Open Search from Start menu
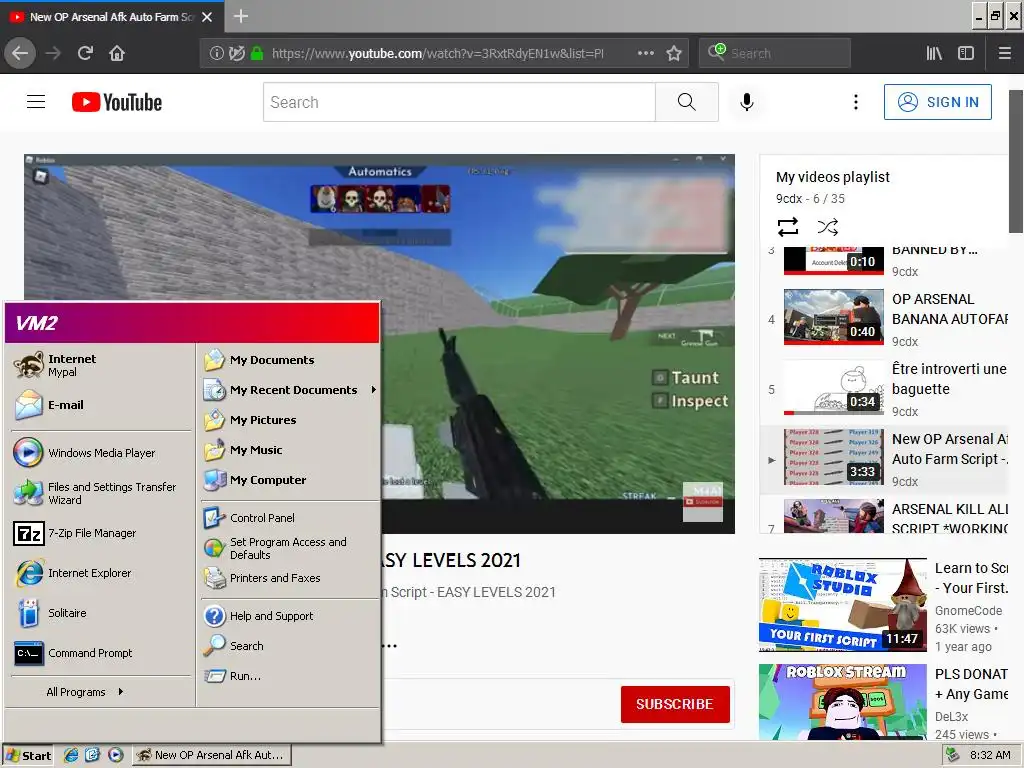Viewport: 1024px width, 768px height. 289,646
